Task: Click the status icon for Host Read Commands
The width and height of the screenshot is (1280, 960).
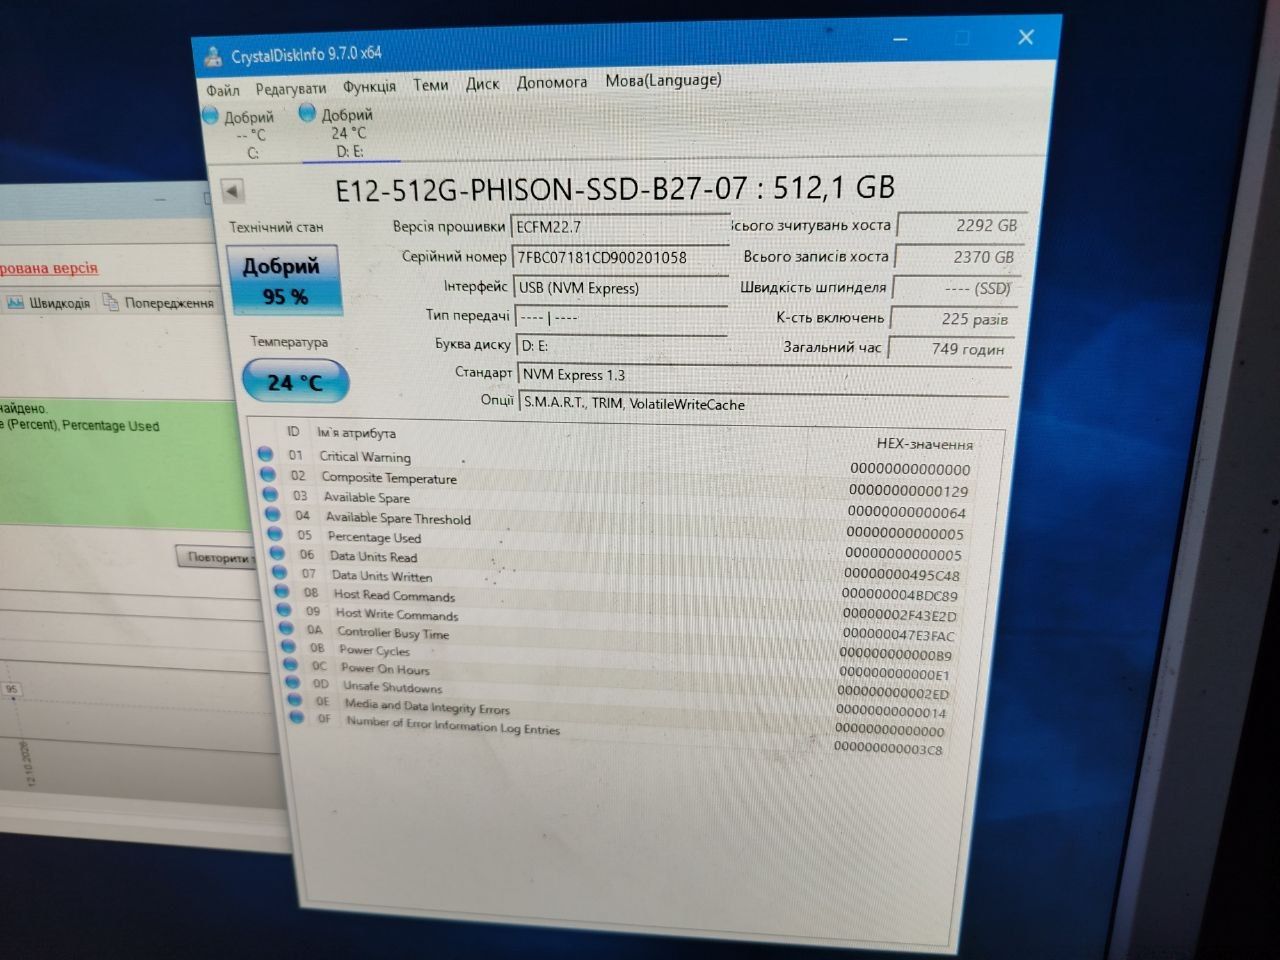Action: 282,591
